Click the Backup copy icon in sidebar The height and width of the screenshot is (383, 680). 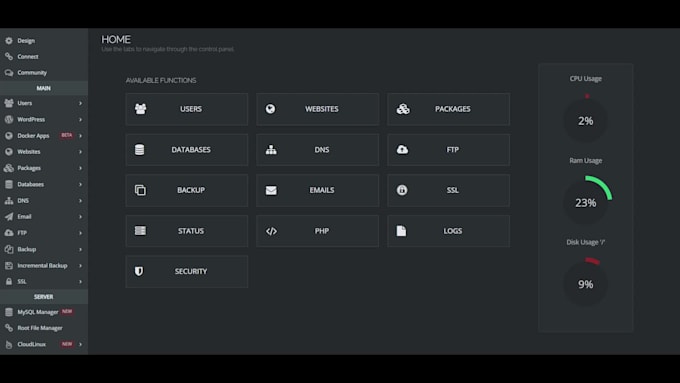[9, 249]
